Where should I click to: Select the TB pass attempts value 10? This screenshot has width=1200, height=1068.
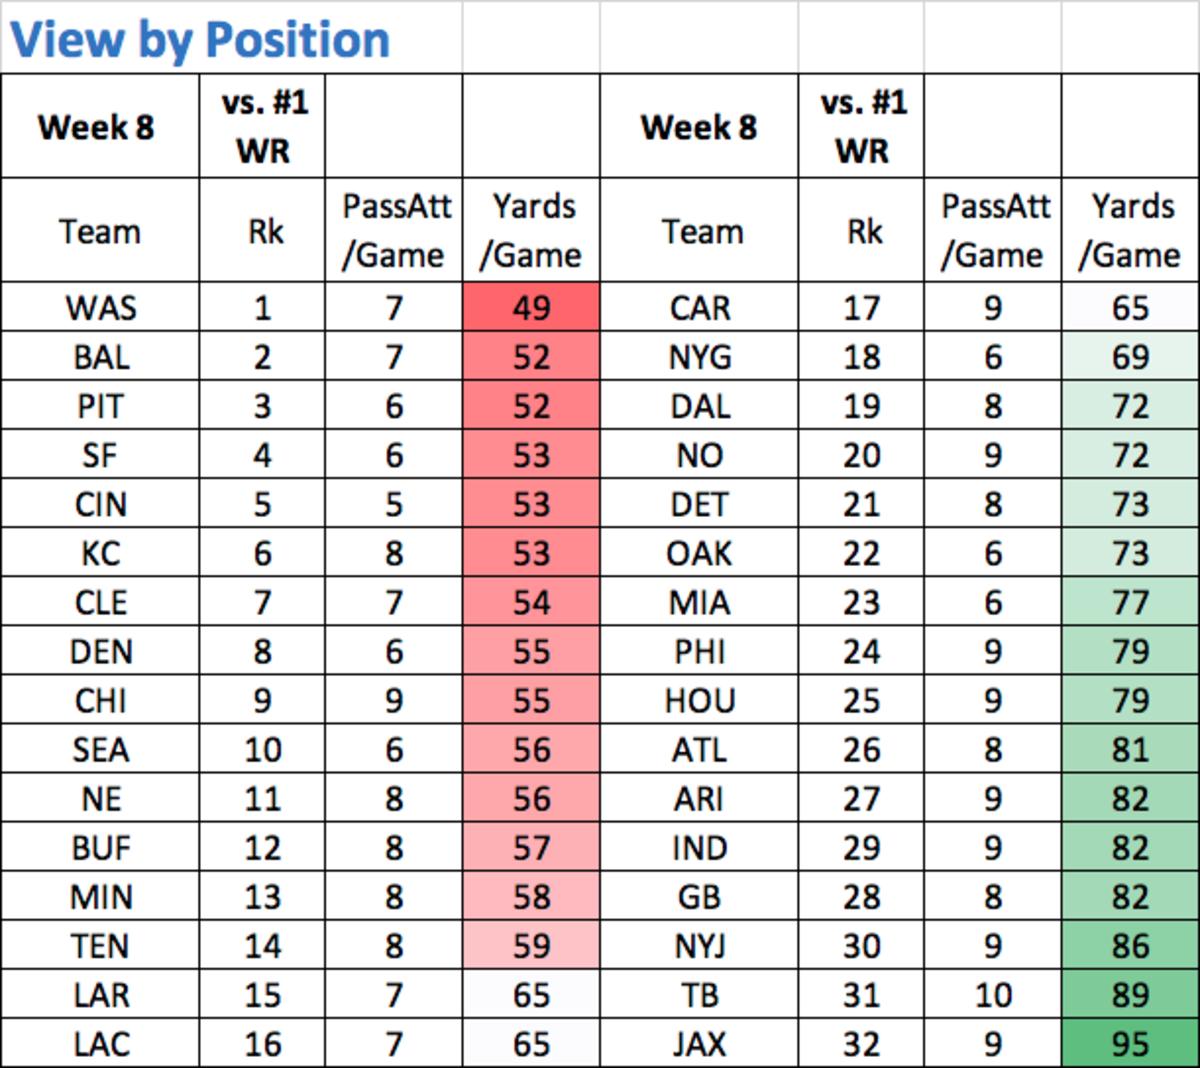[x=992, y=995]
